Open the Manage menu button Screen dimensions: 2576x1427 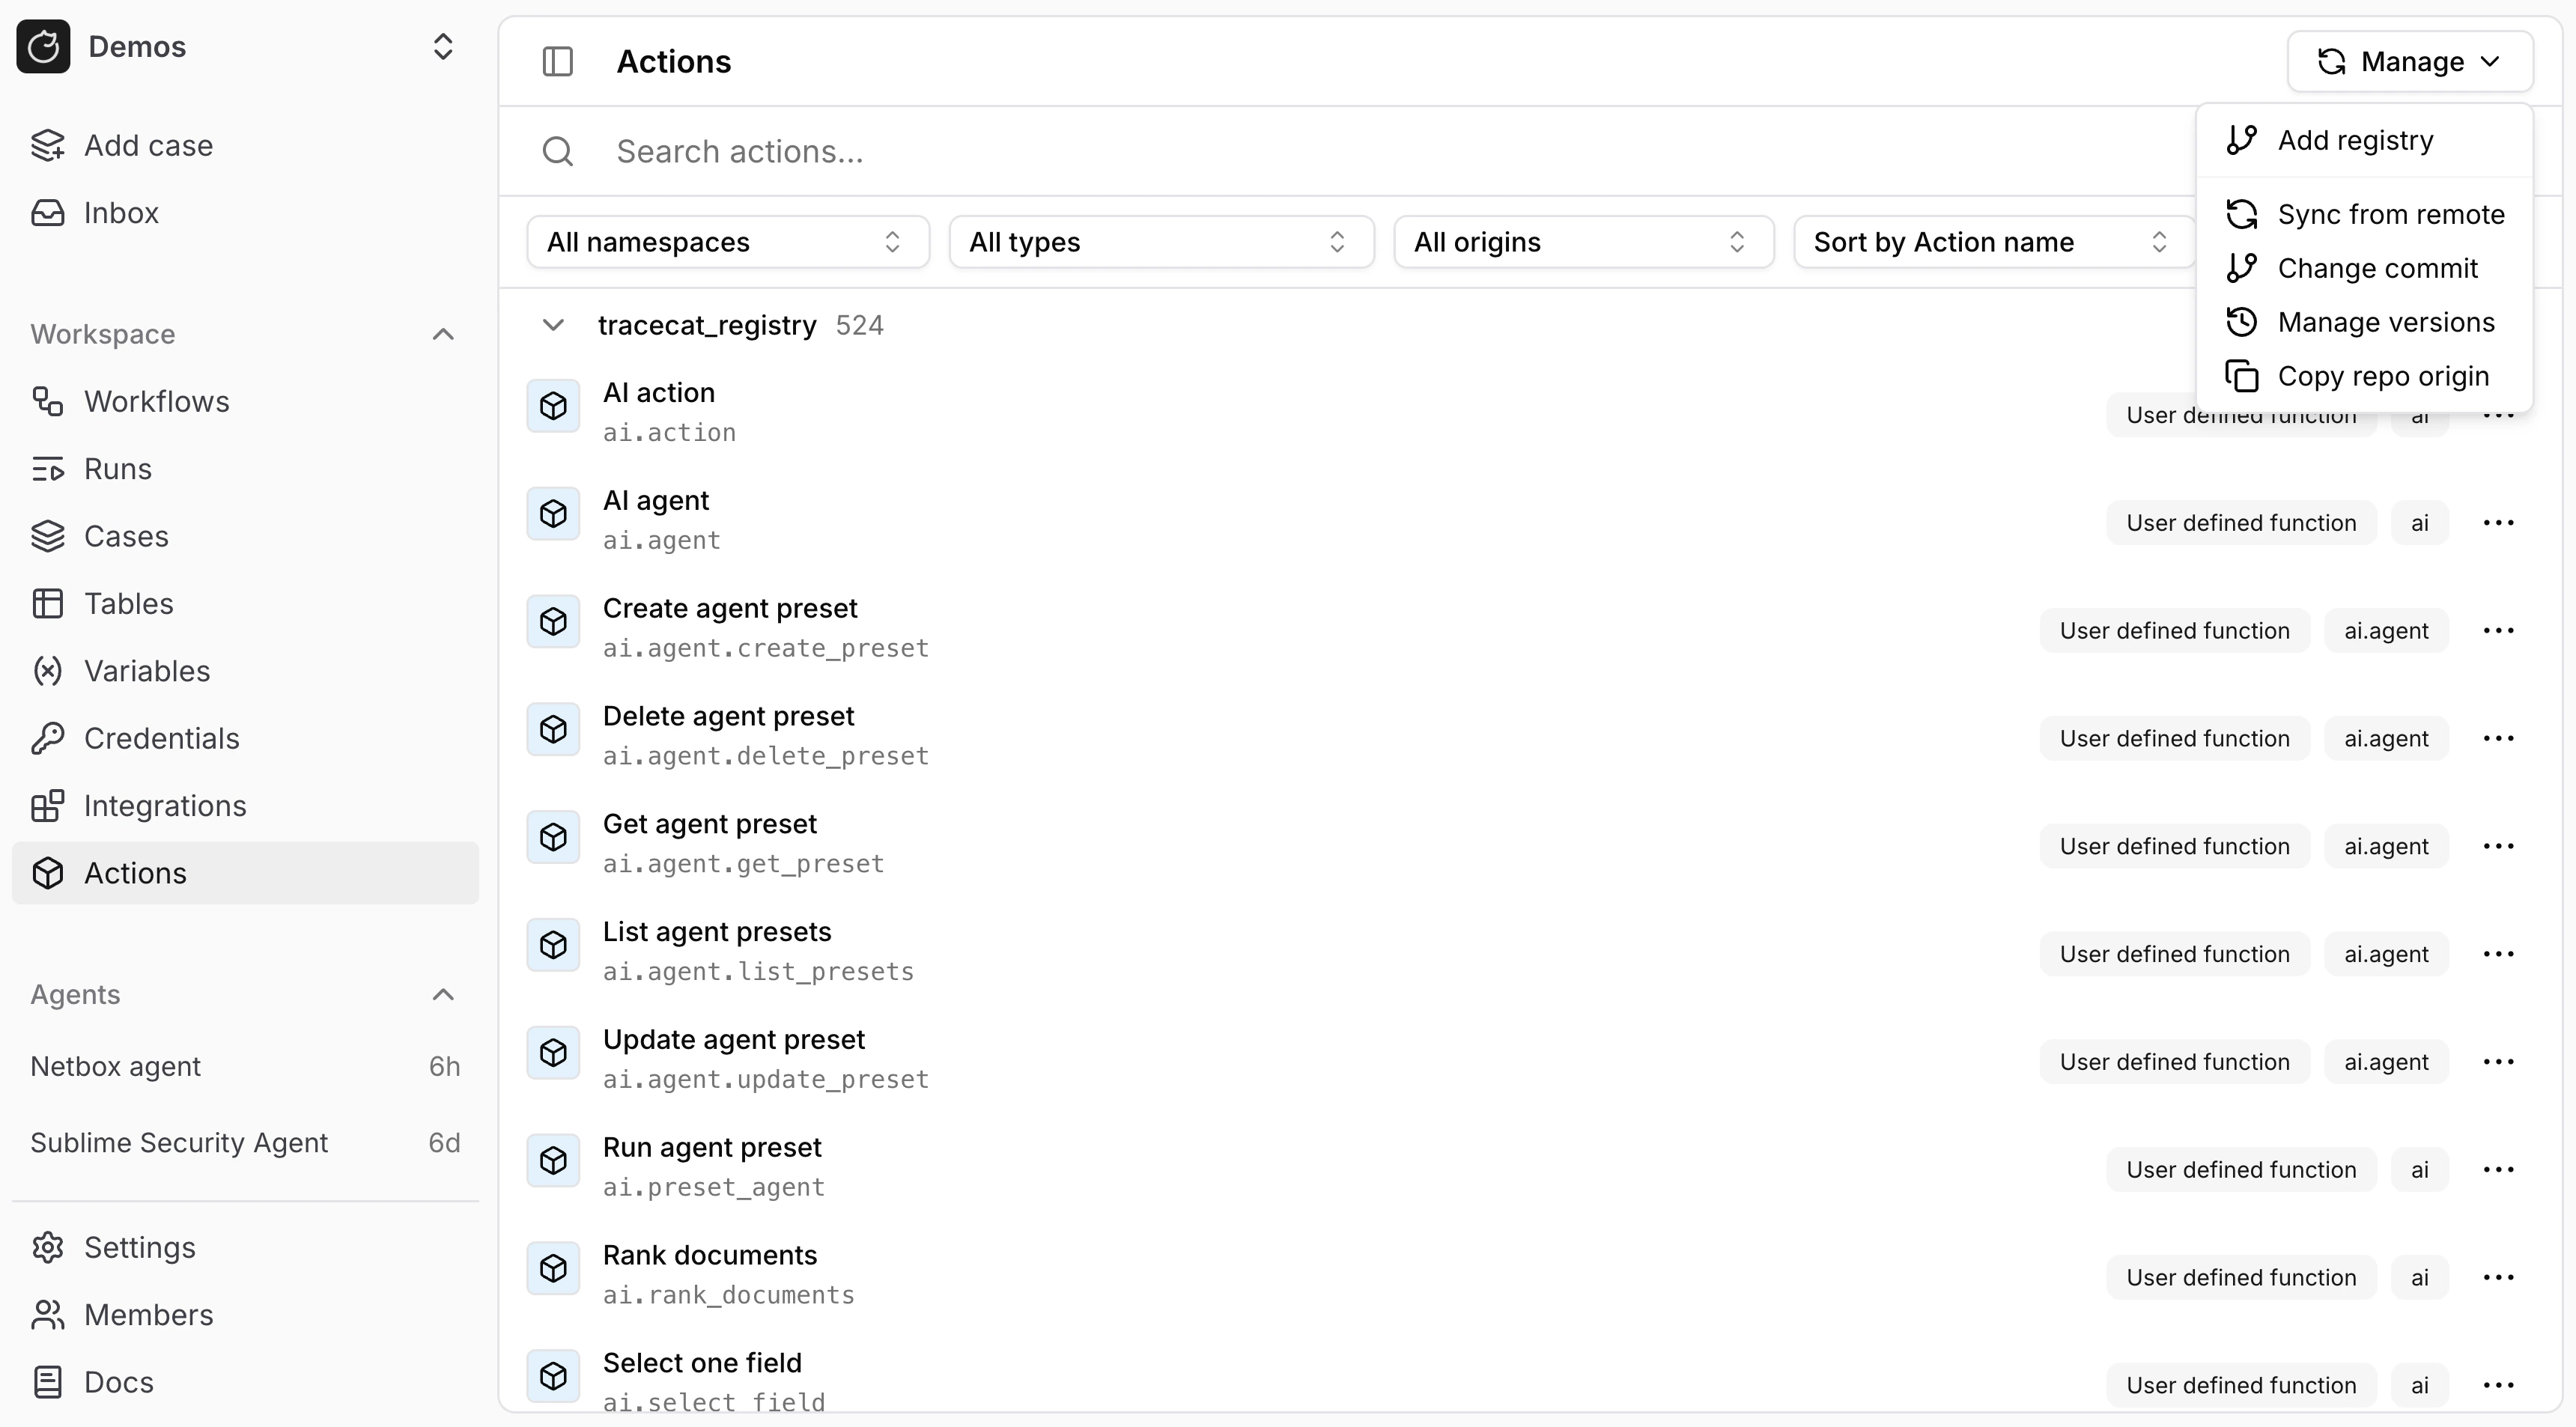click(x=2410, y=61)
